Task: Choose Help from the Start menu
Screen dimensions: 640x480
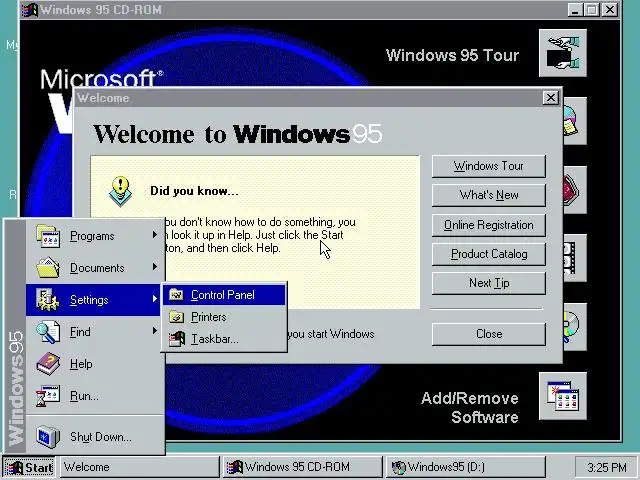Action: point(95,364)
